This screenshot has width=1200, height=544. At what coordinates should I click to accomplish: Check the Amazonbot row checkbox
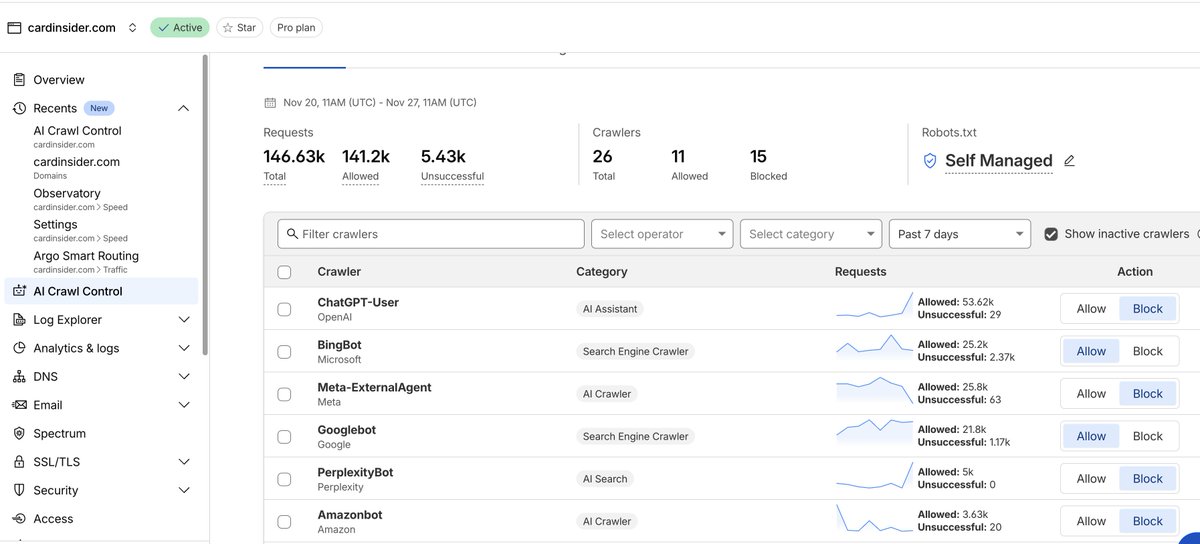coord(284,522)
